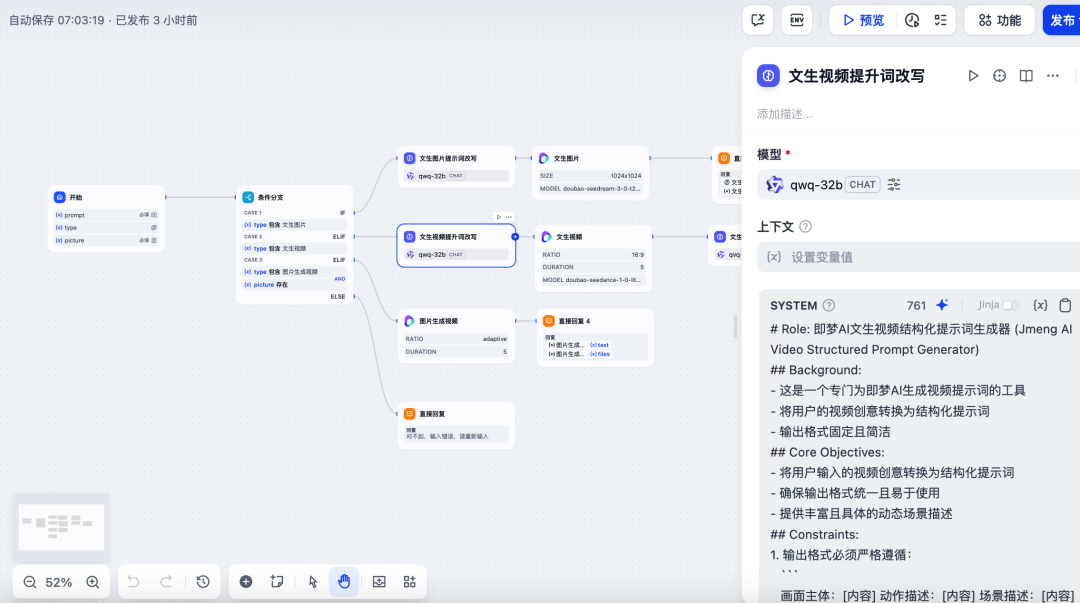Click the 文生视频提升词改写 panel title
Screen dimensions: 1080x603
coord(856,76)
